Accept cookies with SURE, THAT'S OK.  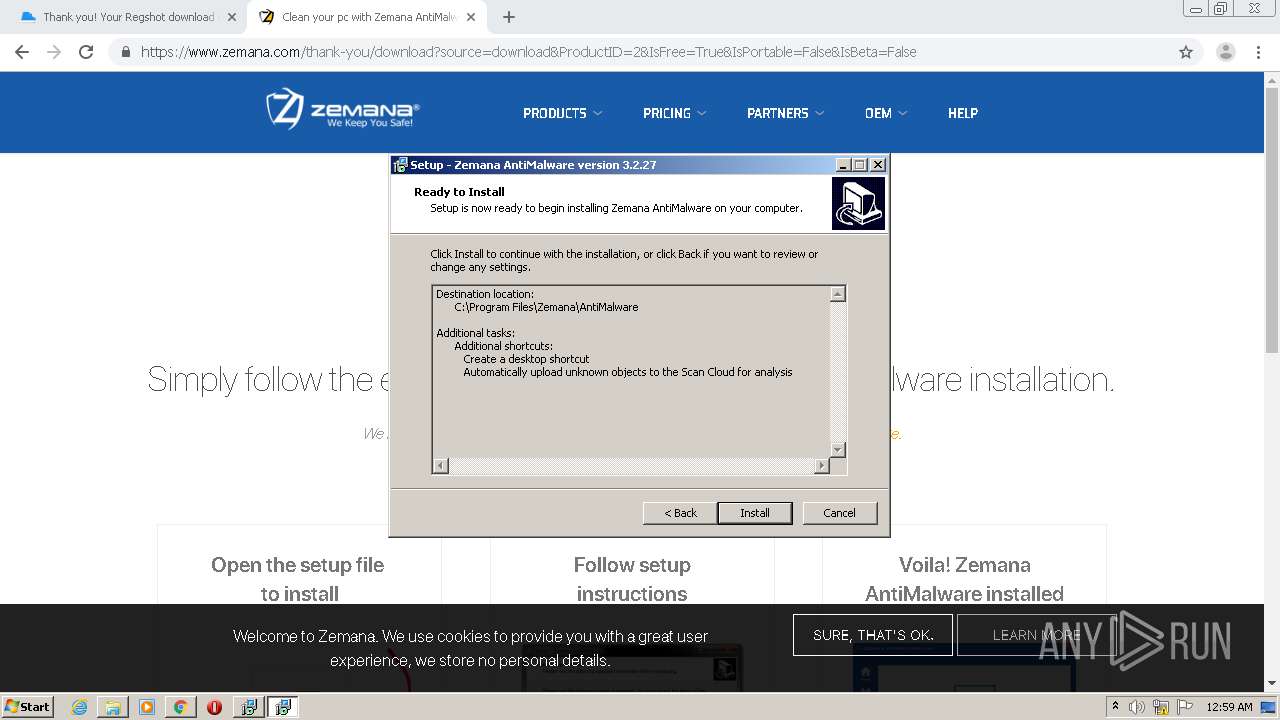[x=873, y=635]
